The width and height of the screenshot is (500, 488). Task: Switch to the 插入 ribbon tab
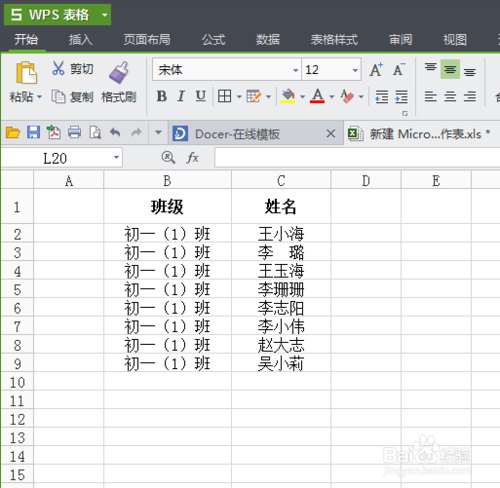click(x=80, y=40)
